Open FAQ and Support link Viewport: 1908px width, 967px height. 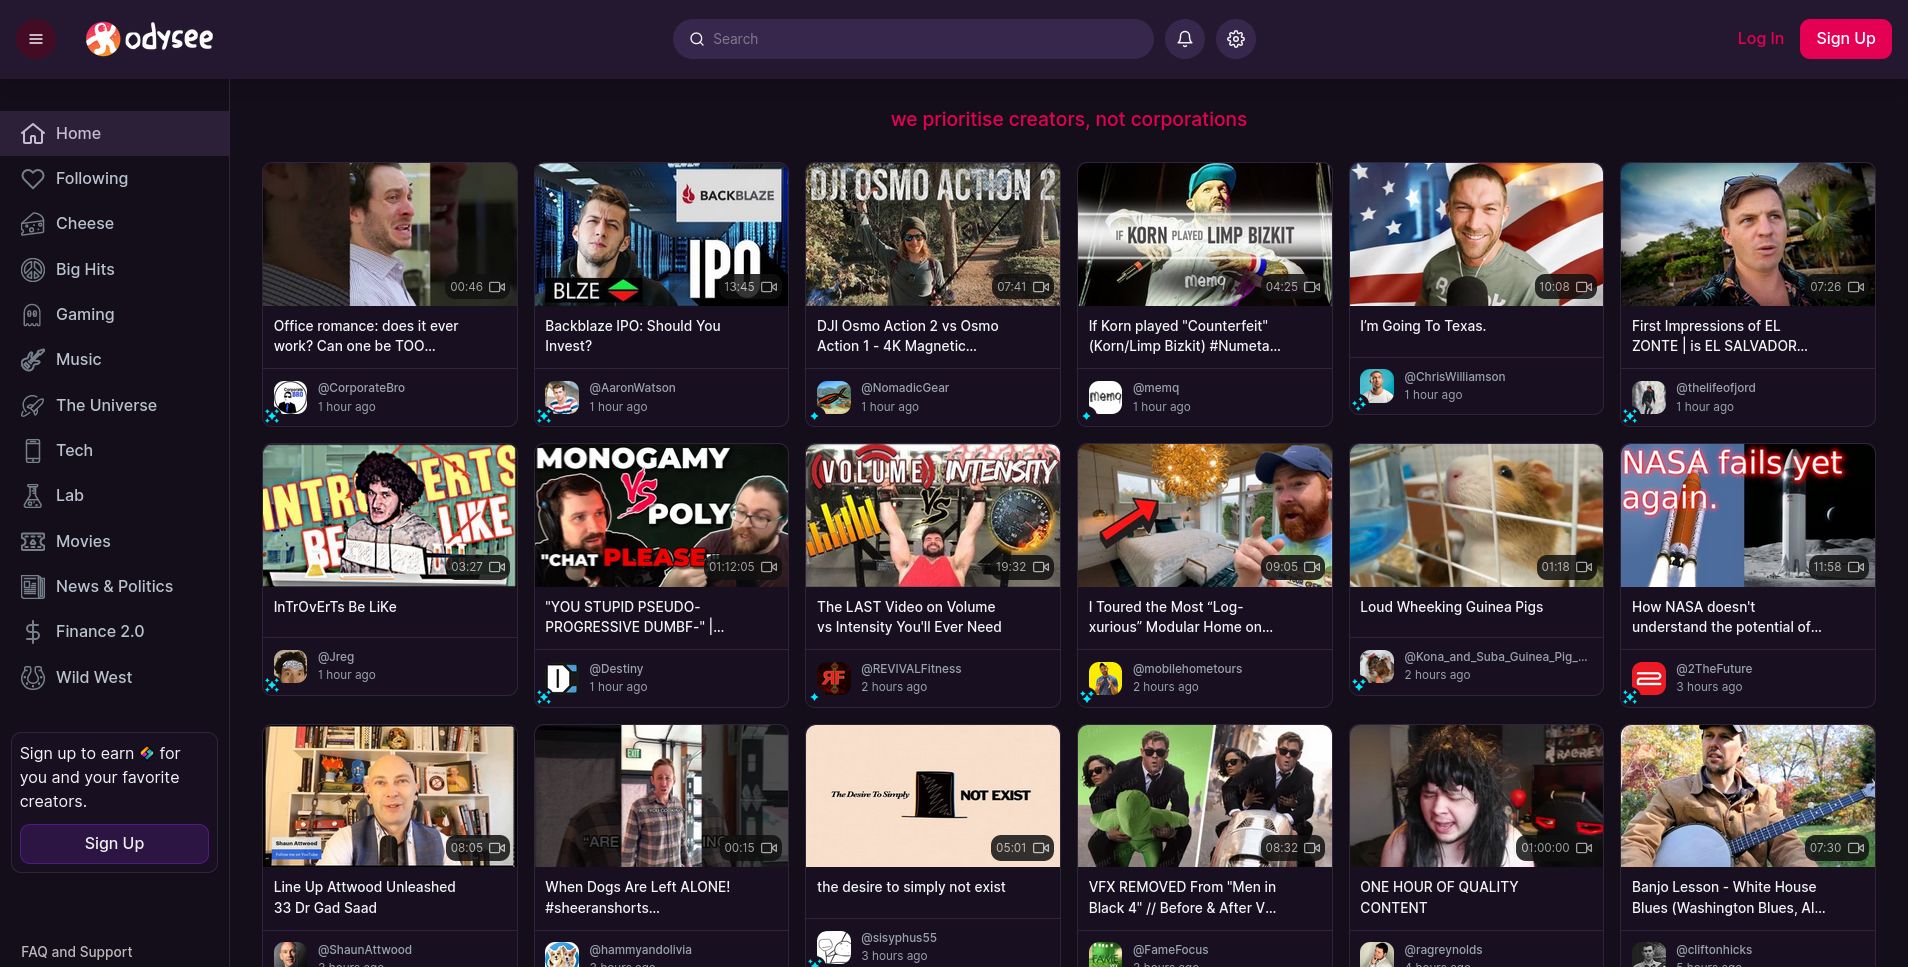coord(77,952)
